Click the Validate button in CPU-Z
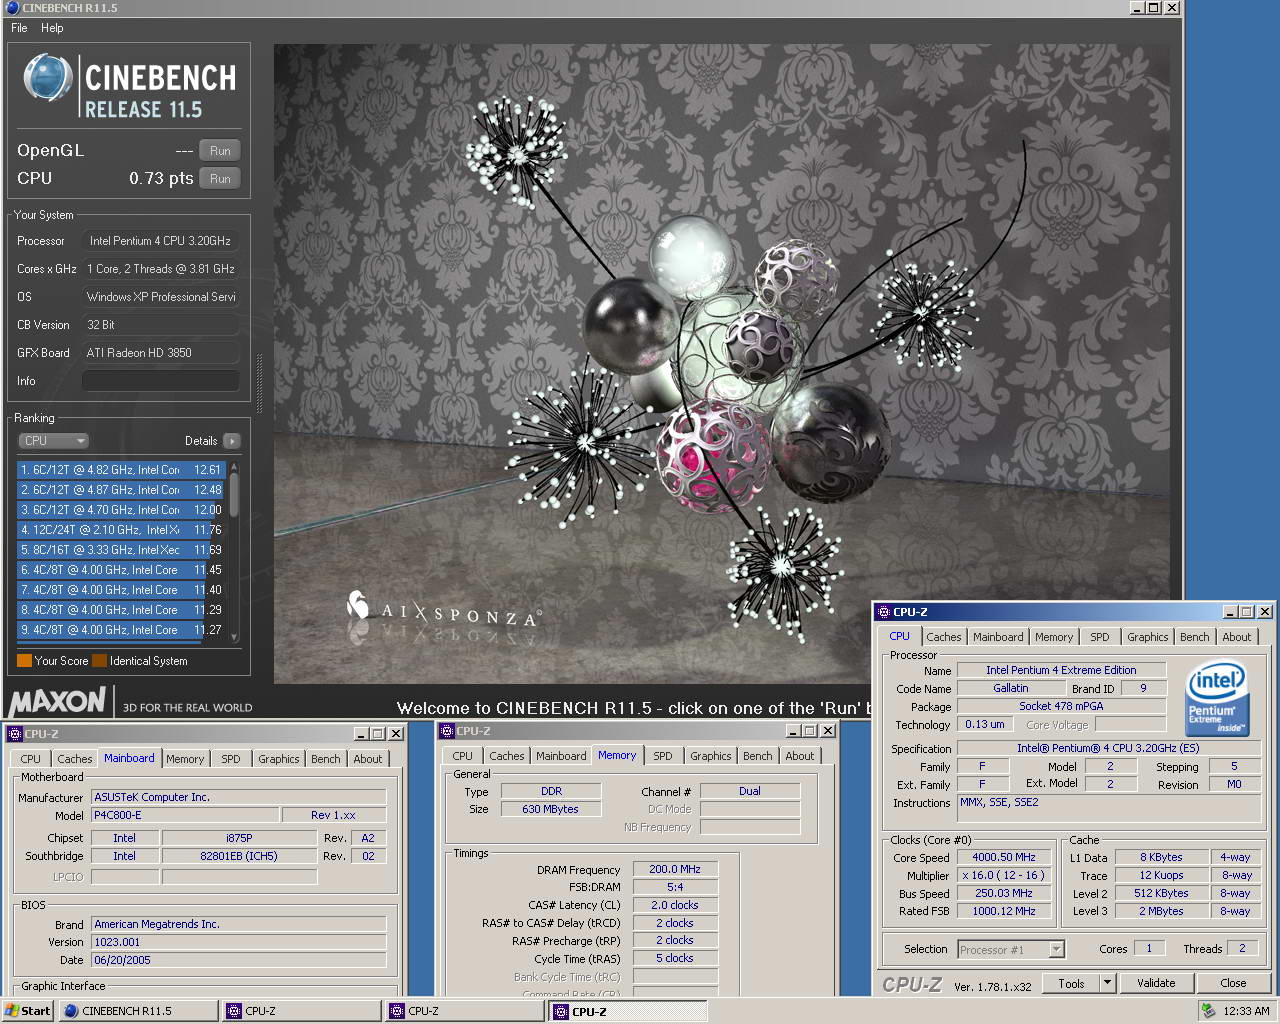Viewport: 1280px width, 1024px height. pyautogui.click(x=1156, y=984)
